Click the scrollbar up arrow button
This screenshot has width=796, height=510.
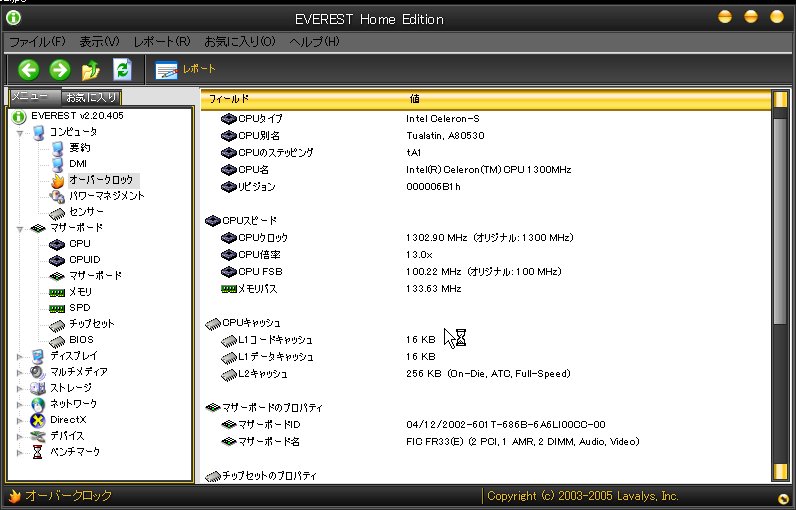click(780, 99)
